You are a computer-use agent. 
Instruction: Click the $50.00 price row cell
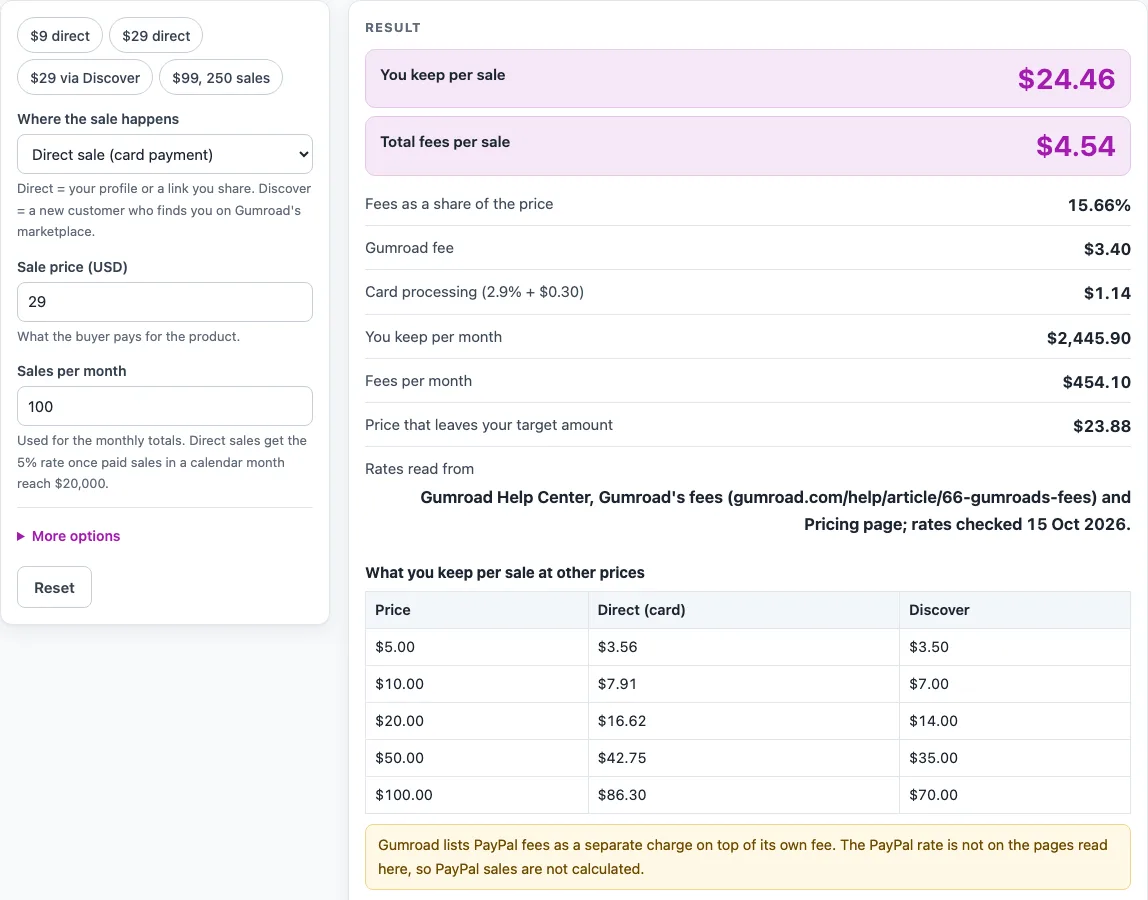pos(477,758)
